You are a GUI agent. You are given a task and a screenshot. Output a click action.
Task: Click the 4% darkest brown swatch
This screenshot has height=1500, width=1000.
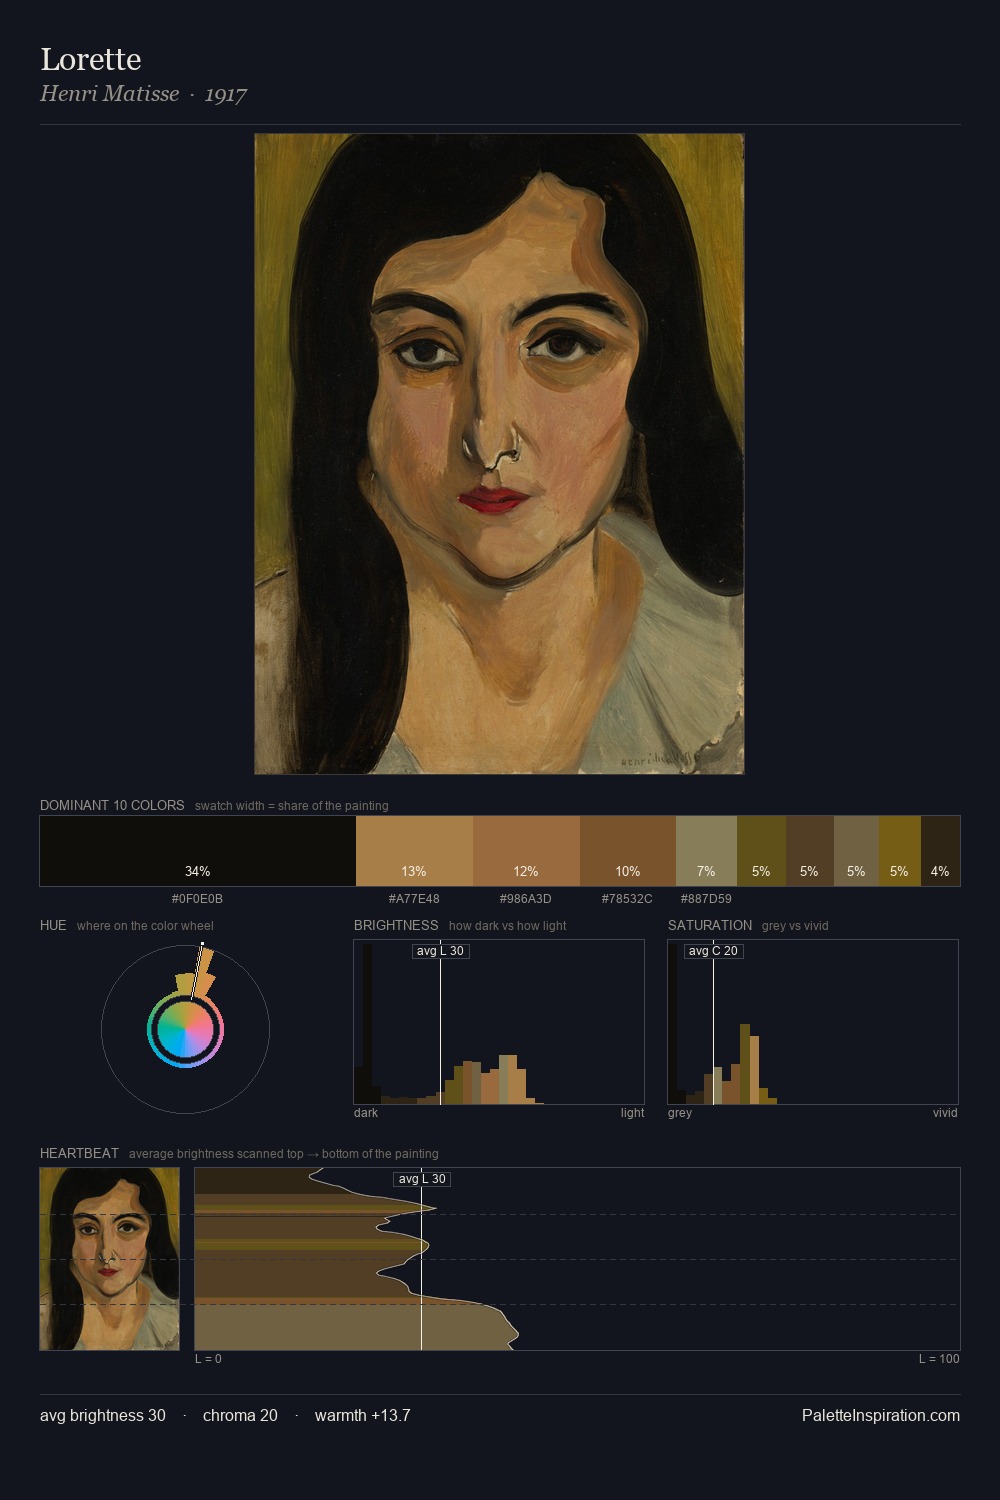pos(940,851)
